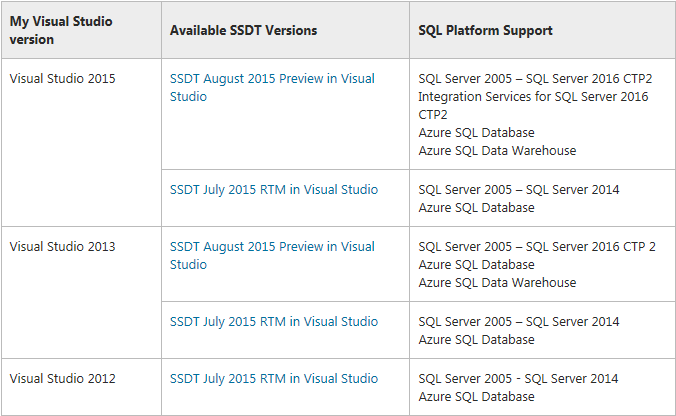
Task: Select 'SQL Server 2005 - SQL Server 2014' in Visual Studio 2012 row
Action: click(518, 378)
